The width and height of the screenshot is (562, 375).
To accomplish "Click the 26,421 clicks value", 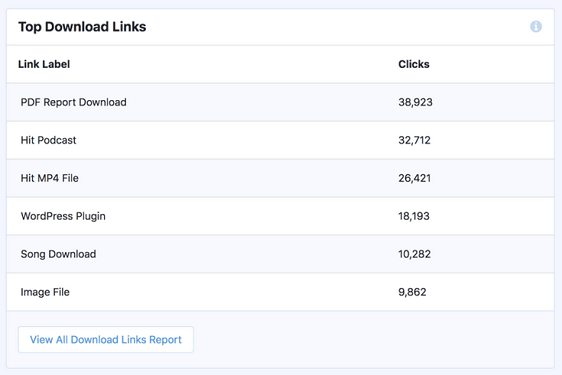I will (x=415, y=178).
